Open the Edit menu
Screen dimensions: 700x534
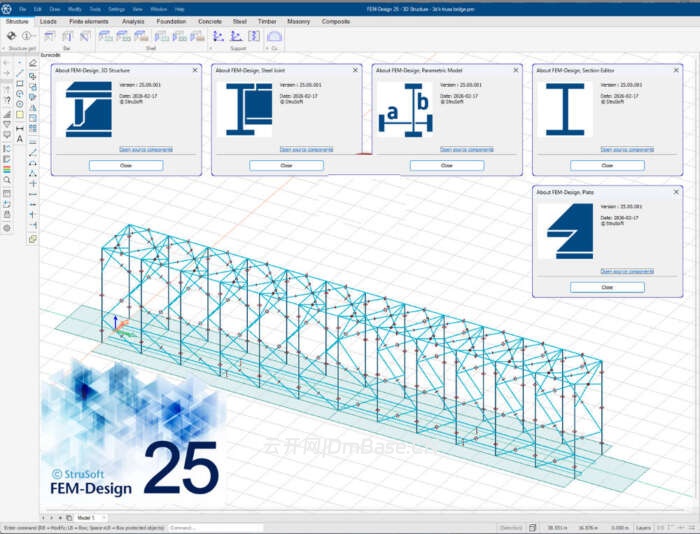(x=38, y=9)
